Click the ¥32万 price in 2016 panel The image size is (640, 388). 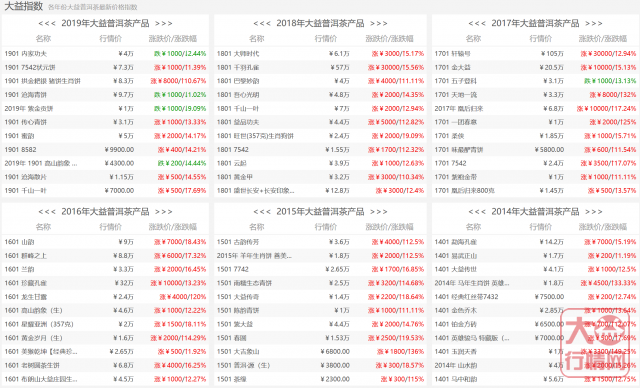pyautogui.click(x=124, y=283)
